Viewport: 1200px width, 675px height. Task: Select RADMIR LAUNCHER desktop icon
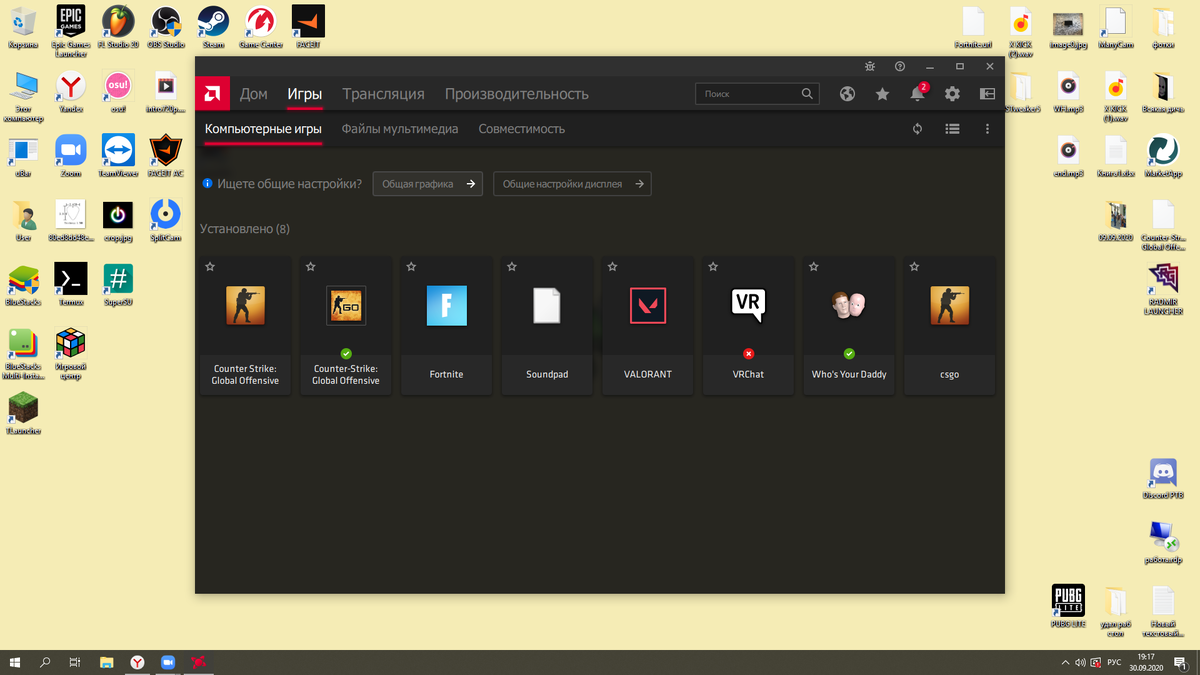[1163, 290]
